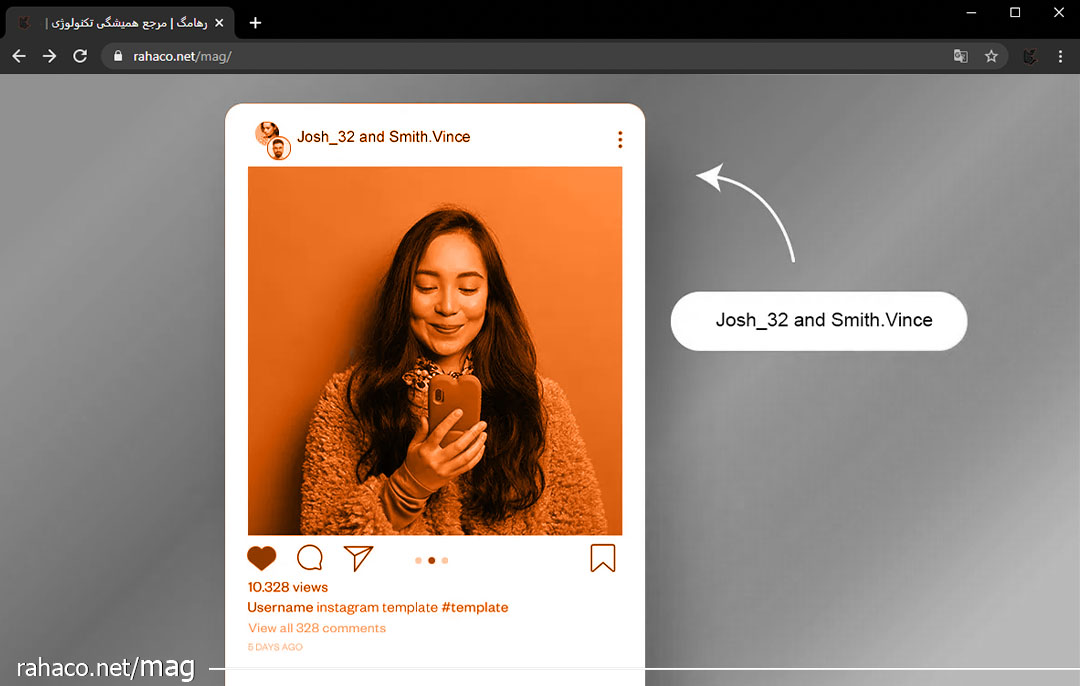Select the rahaco browser tab
This screenshot has width=1080, height=686.
(120, 22)
